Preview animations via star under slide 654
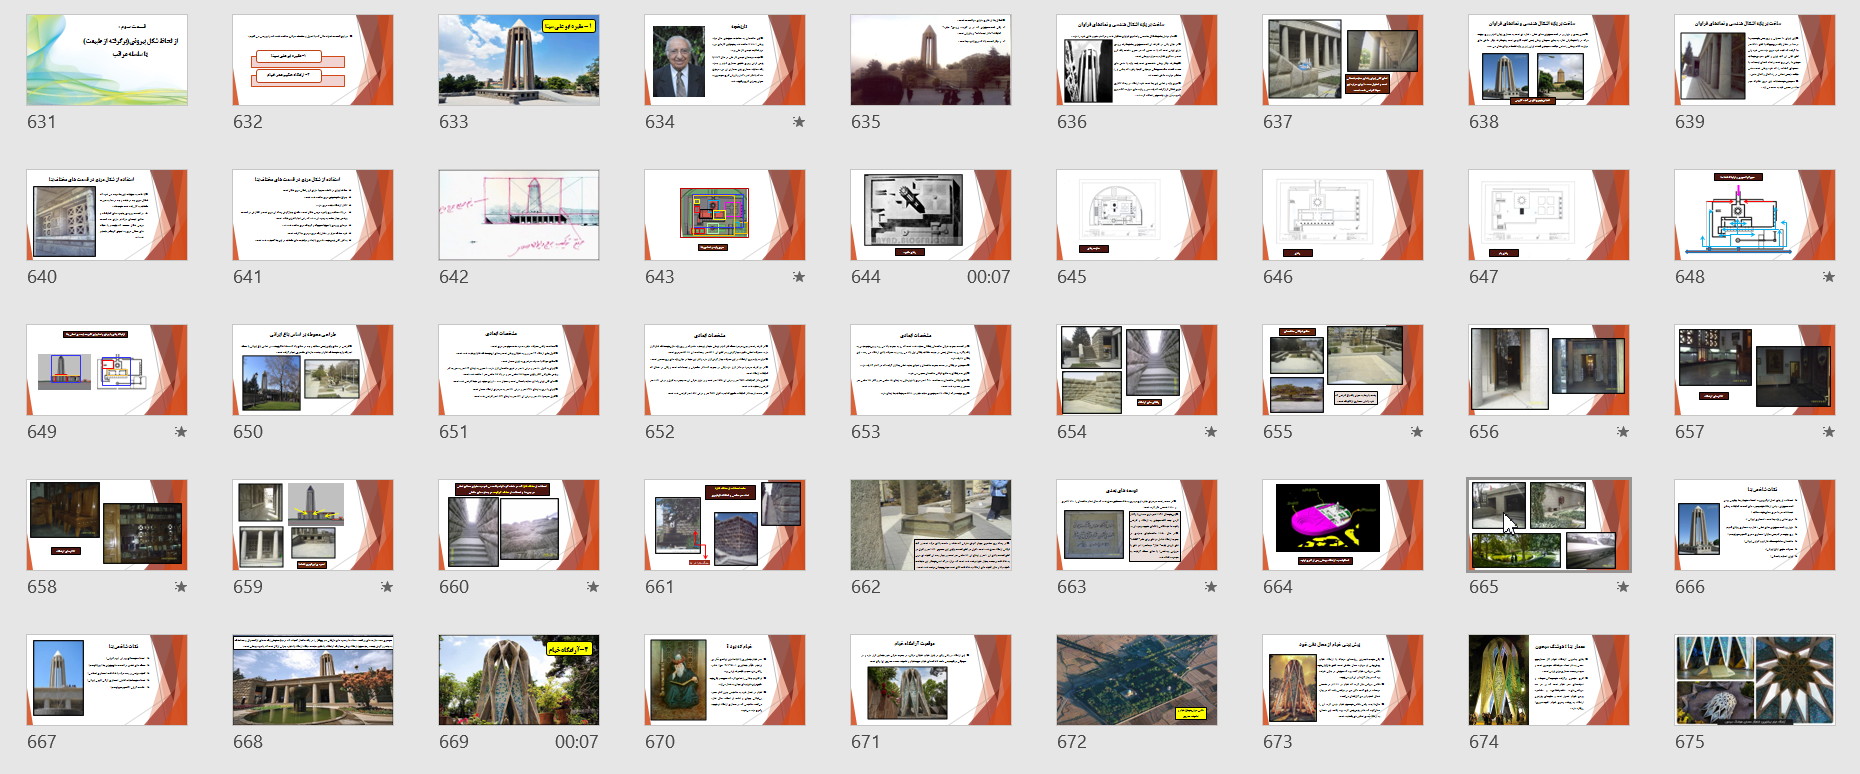 point(1210,432)
